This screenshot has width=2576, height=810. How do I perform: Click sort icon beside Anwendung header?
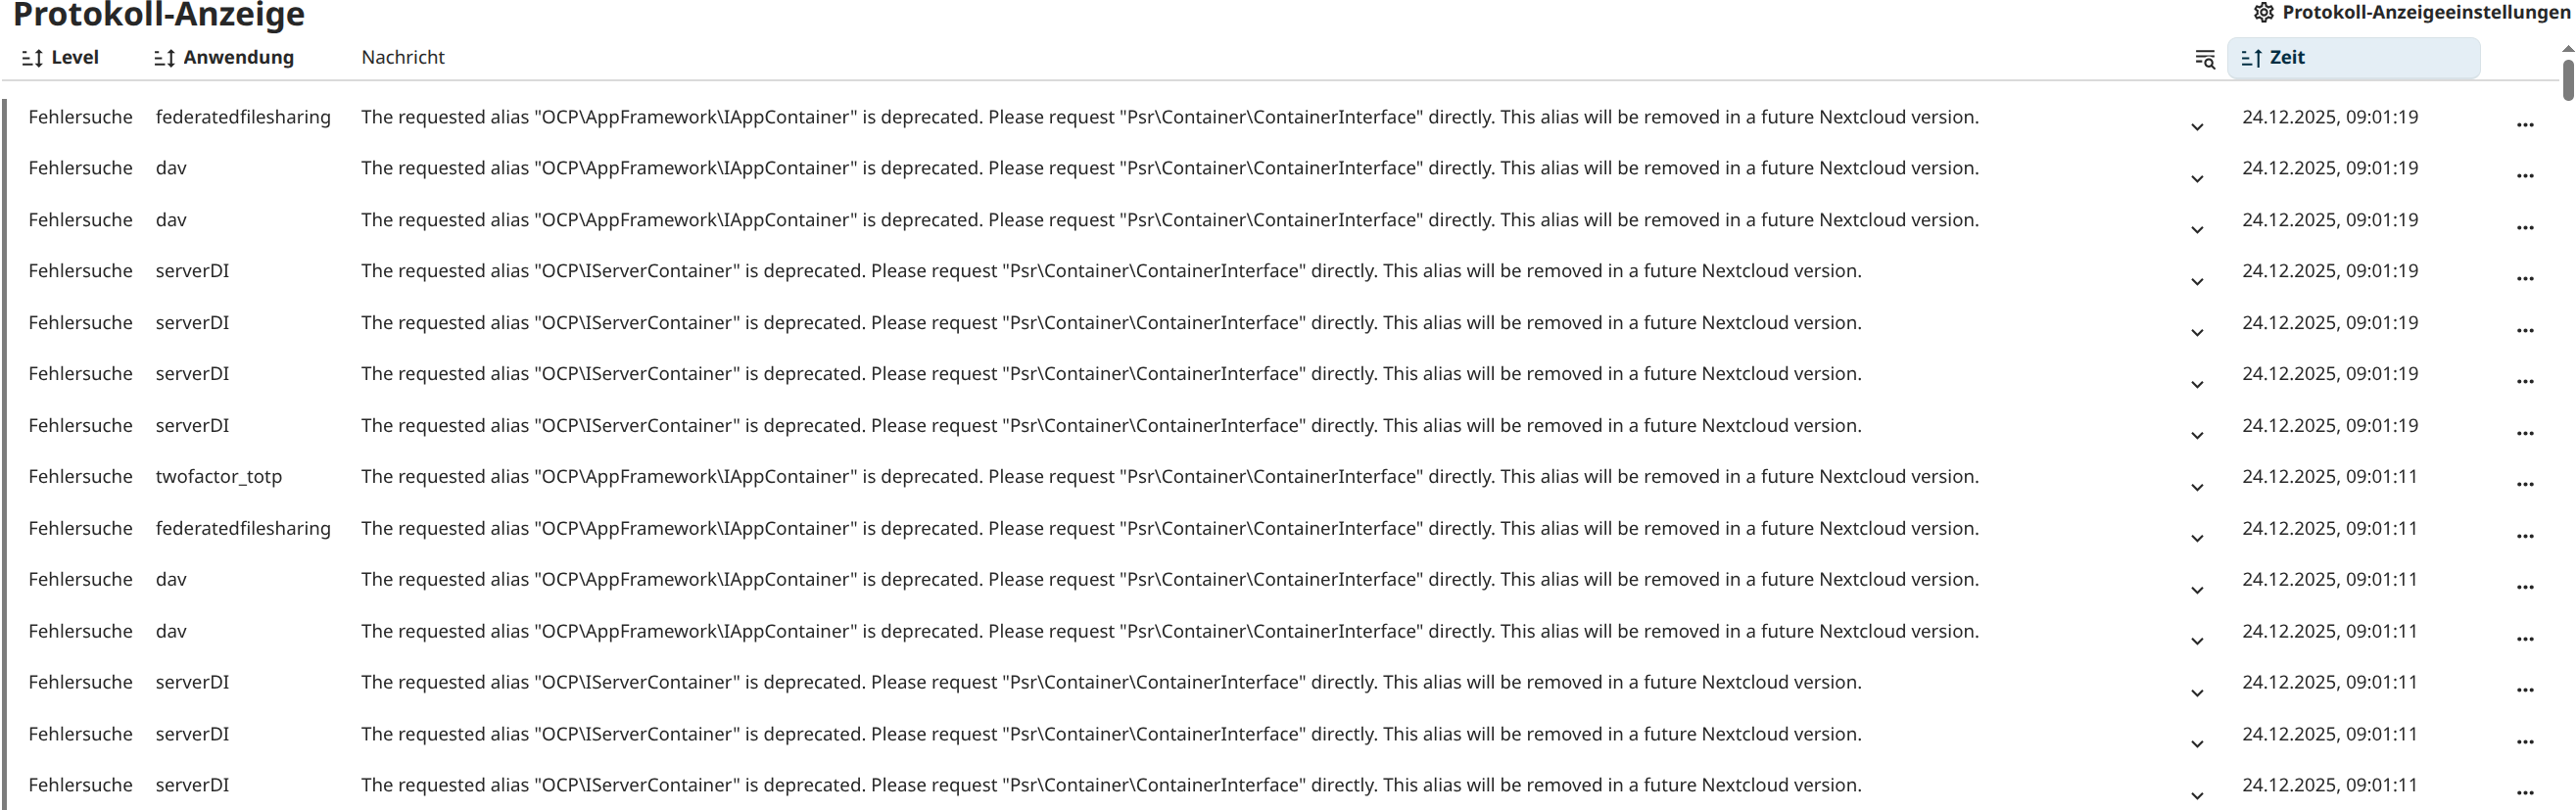point(164,59)
